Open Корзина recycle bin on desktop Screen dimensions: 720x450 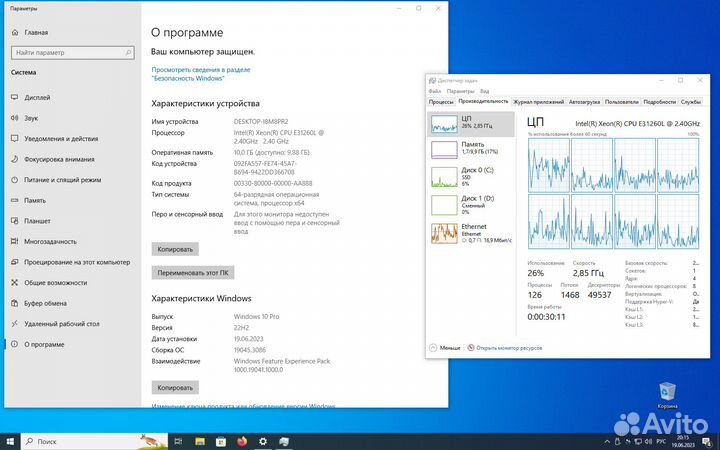click(x=667, y=395)
